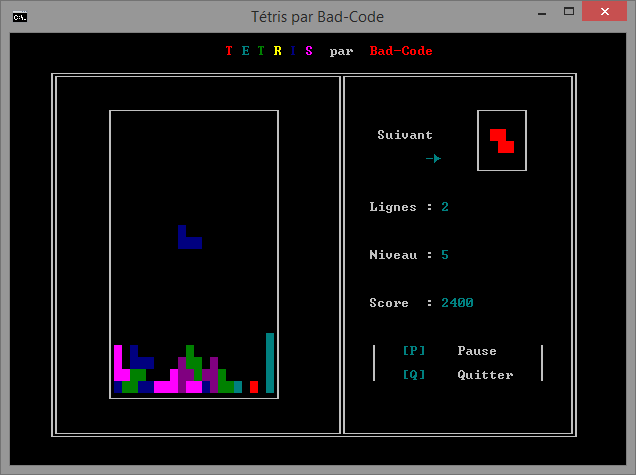The image size is (636, 475).
Task: Maximize the Tétris window
Action: tap(569, 11)
